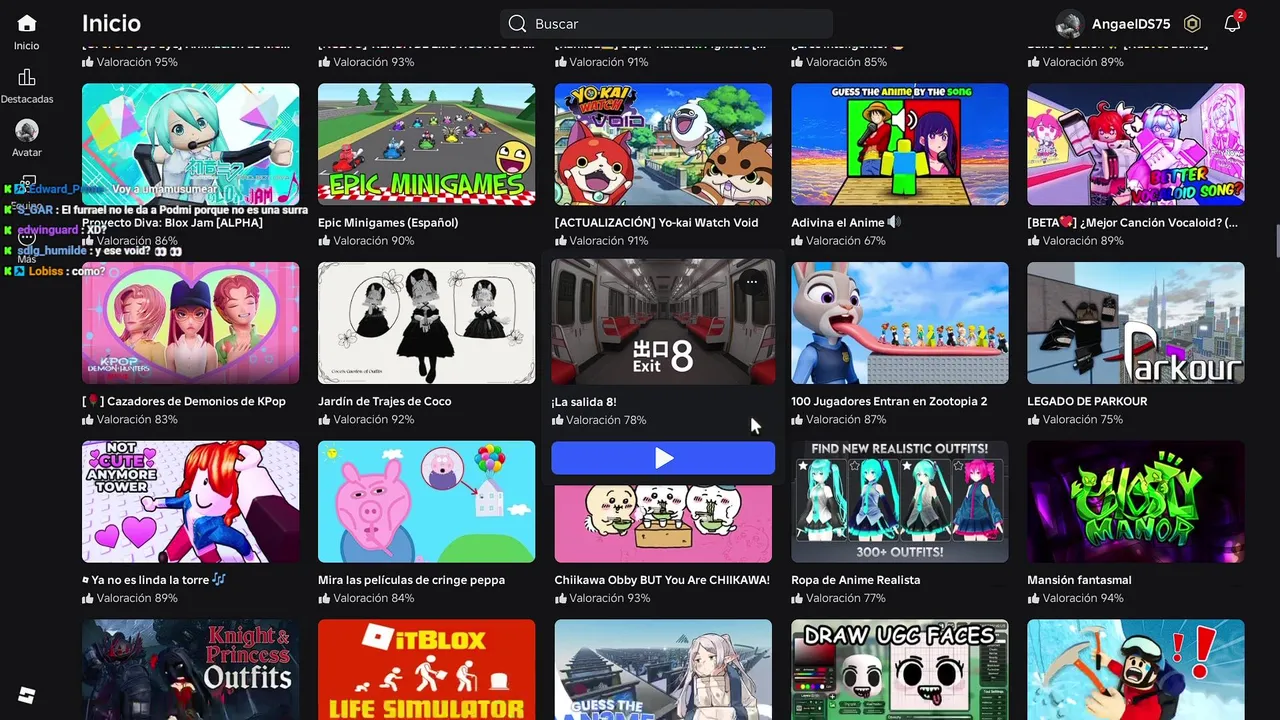Click title 'Ropa de Anime Realista'
This screenshot has height=720, width=1280.
point(856,580)
